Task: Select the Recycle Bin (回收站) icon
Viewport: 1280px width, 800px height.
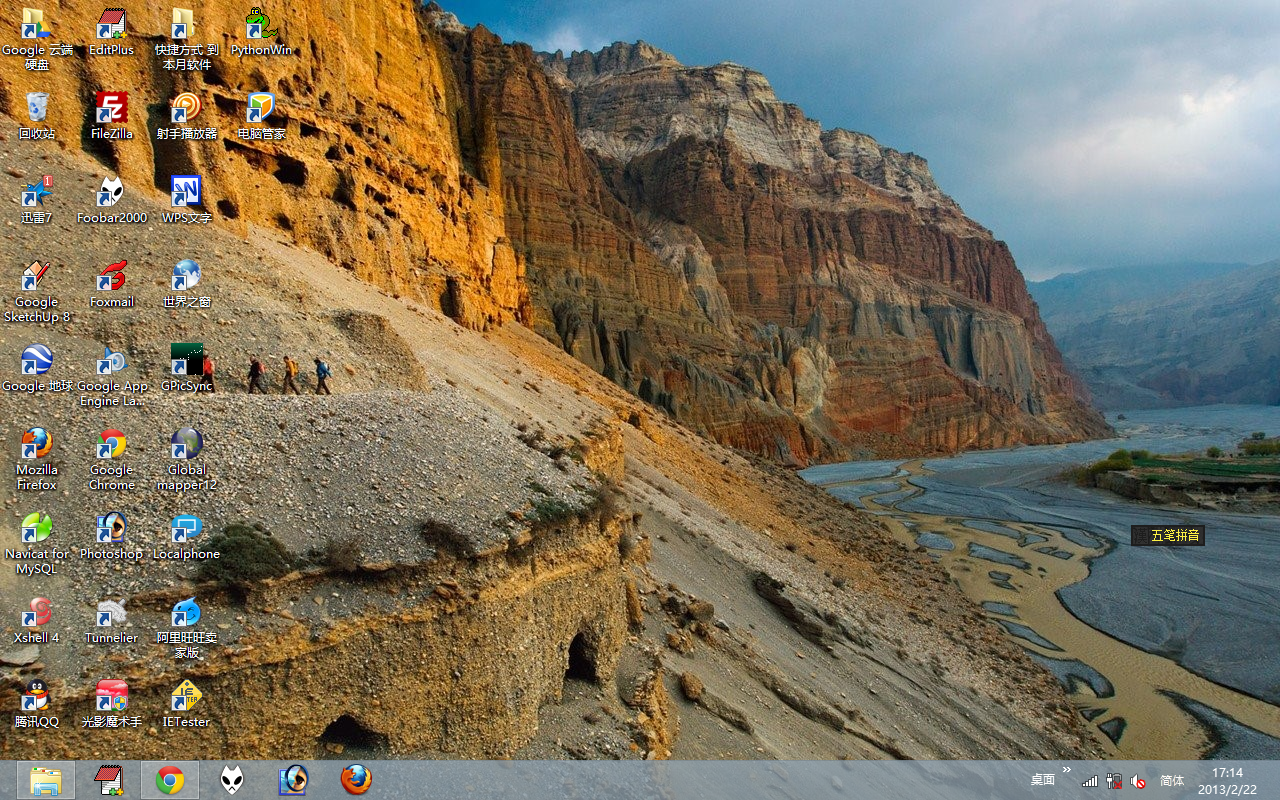Action: (37, 108)
